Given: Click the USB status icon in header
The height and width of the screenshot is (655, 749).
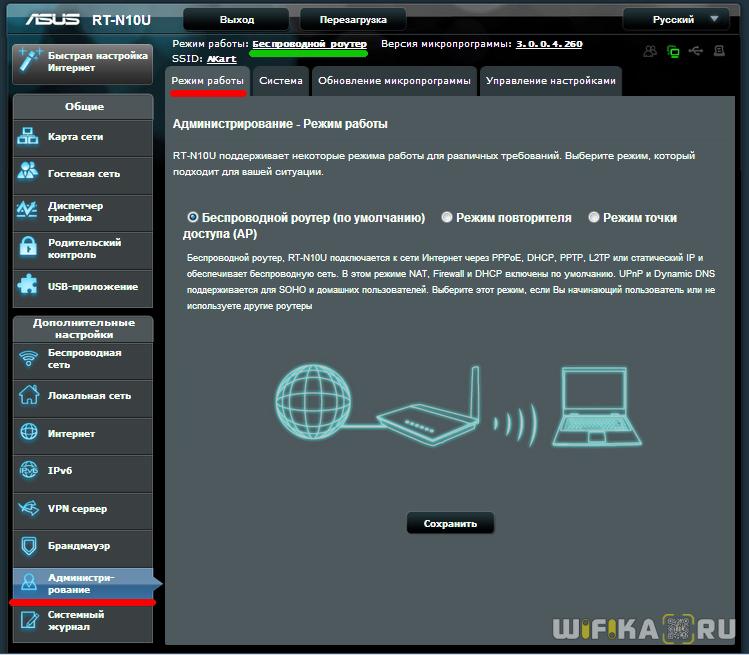Looking at the screenshot, I should 696,51.
